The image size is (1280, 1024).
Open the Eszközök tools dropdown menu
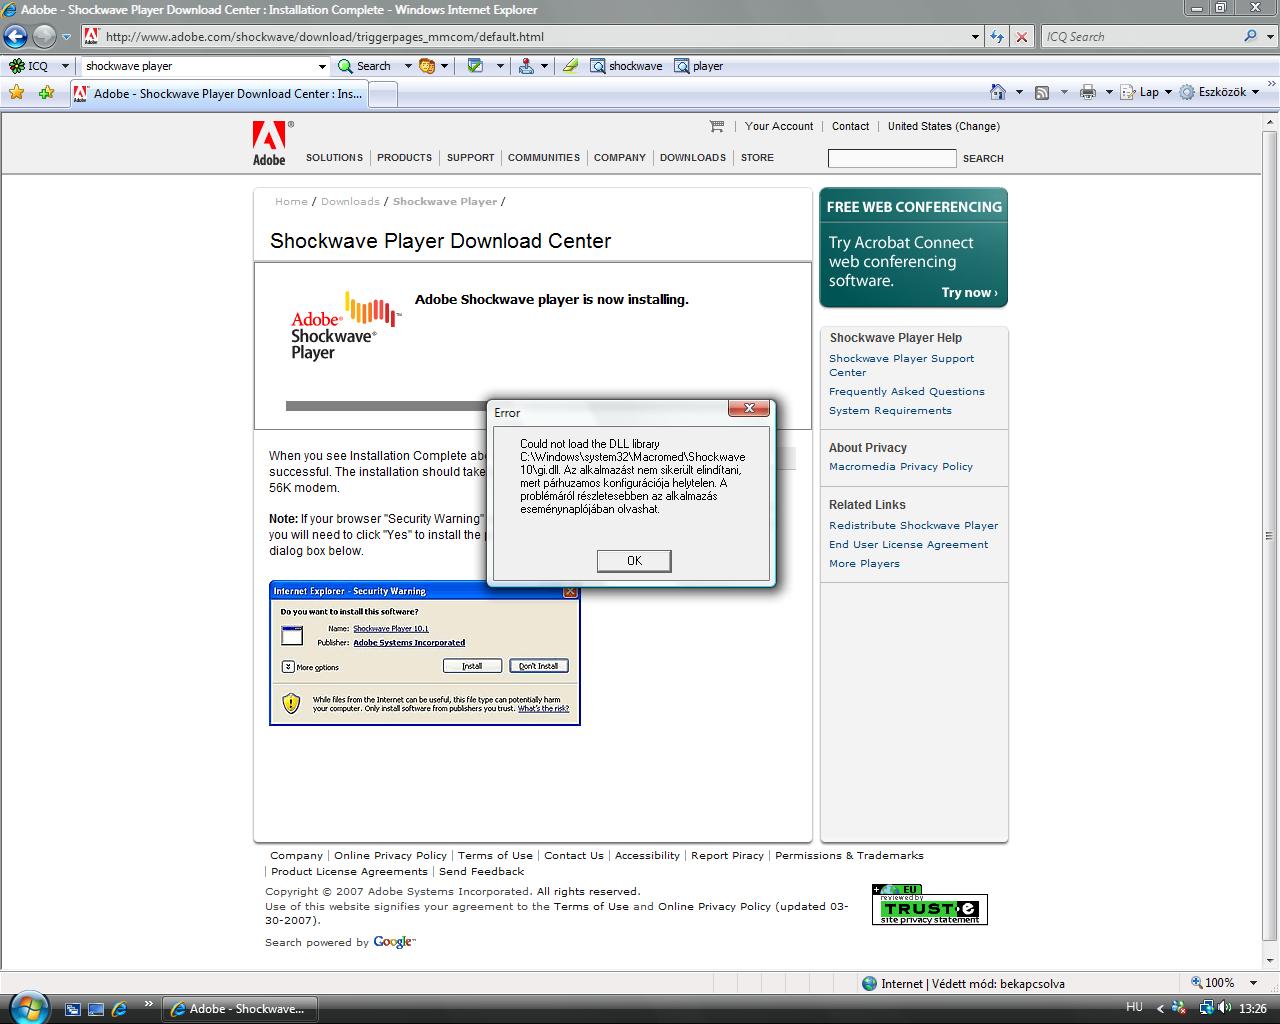1219,92
